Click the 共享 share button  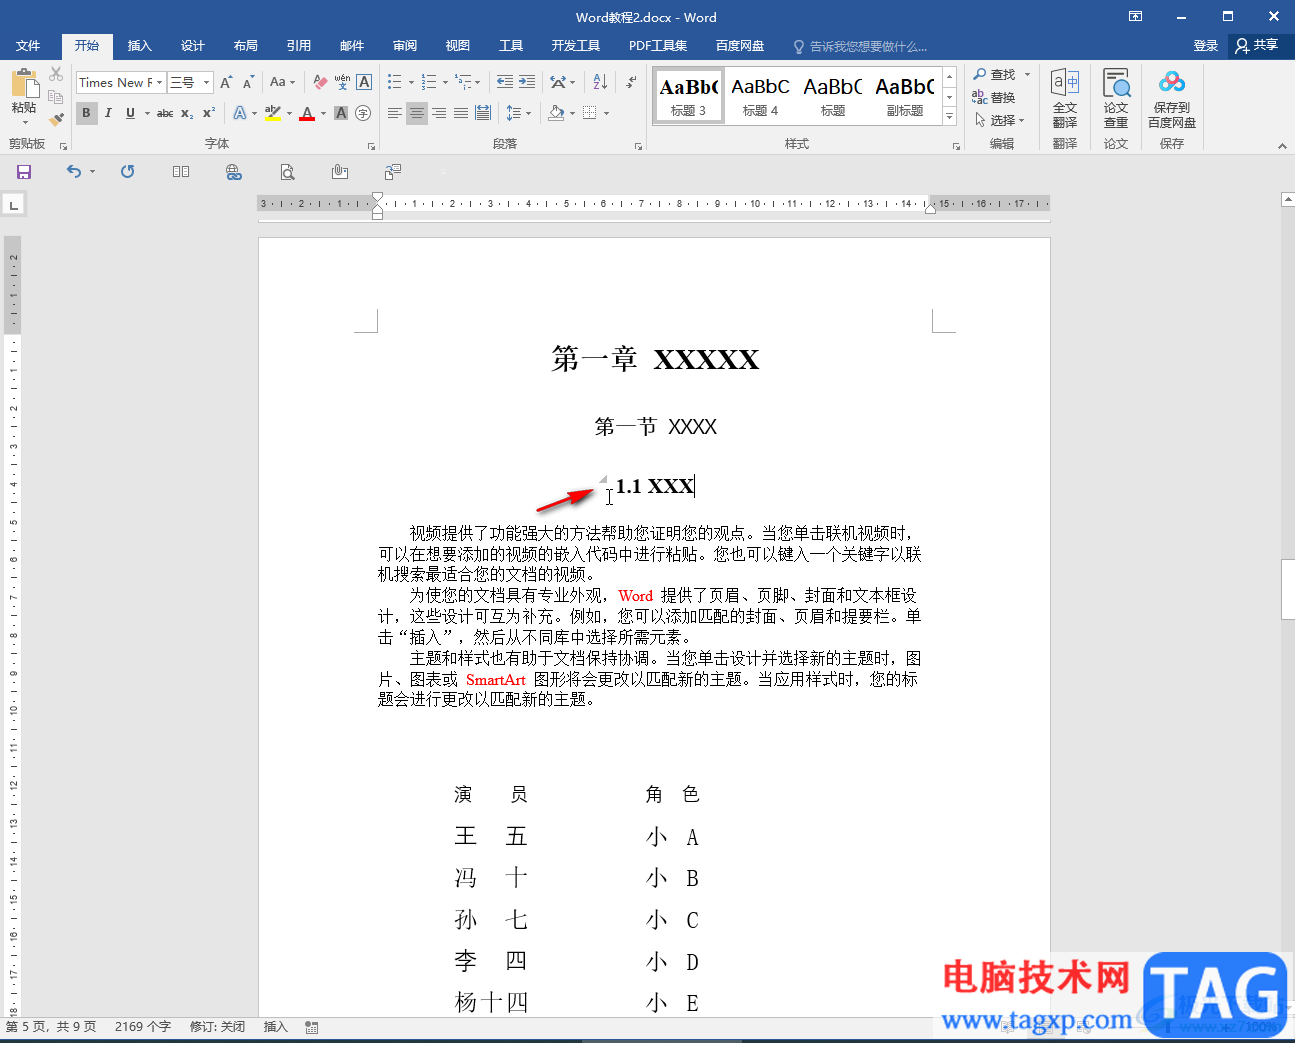point(1257,46)
